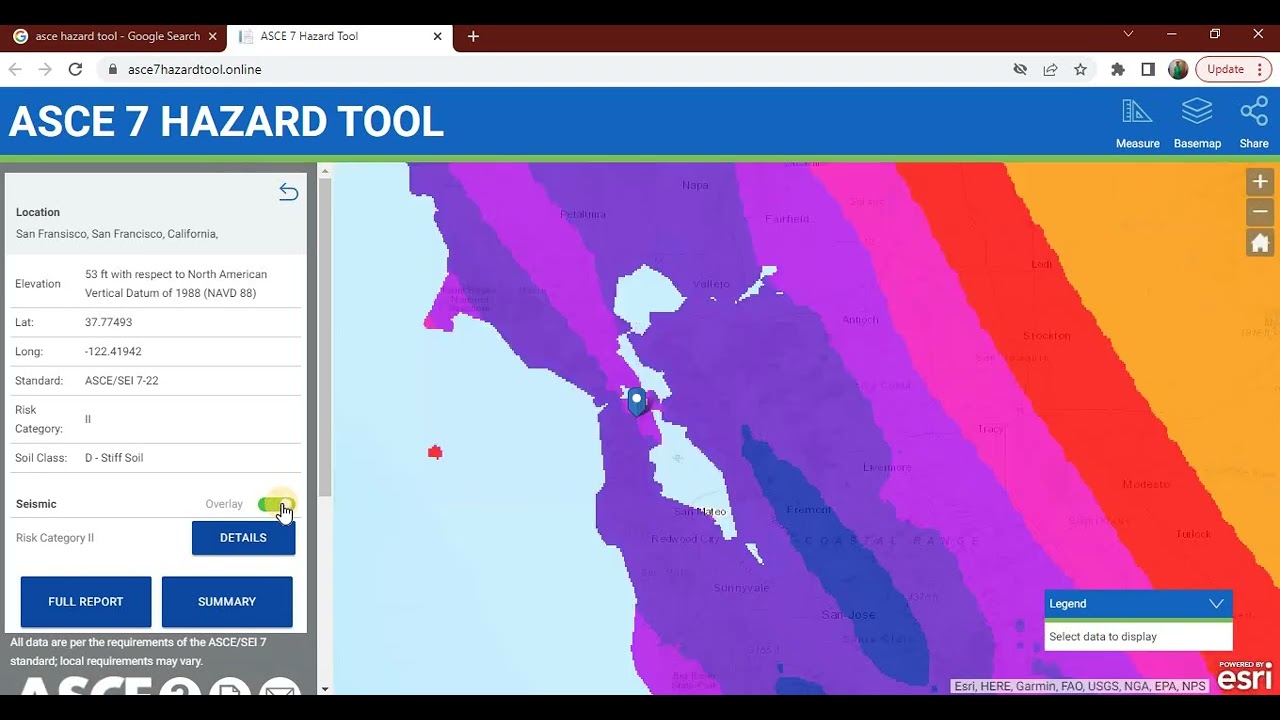Switch to ASCE 7 Hazard Tool tab
Viewport: 1280px width, 720px height.
(338, 36)
